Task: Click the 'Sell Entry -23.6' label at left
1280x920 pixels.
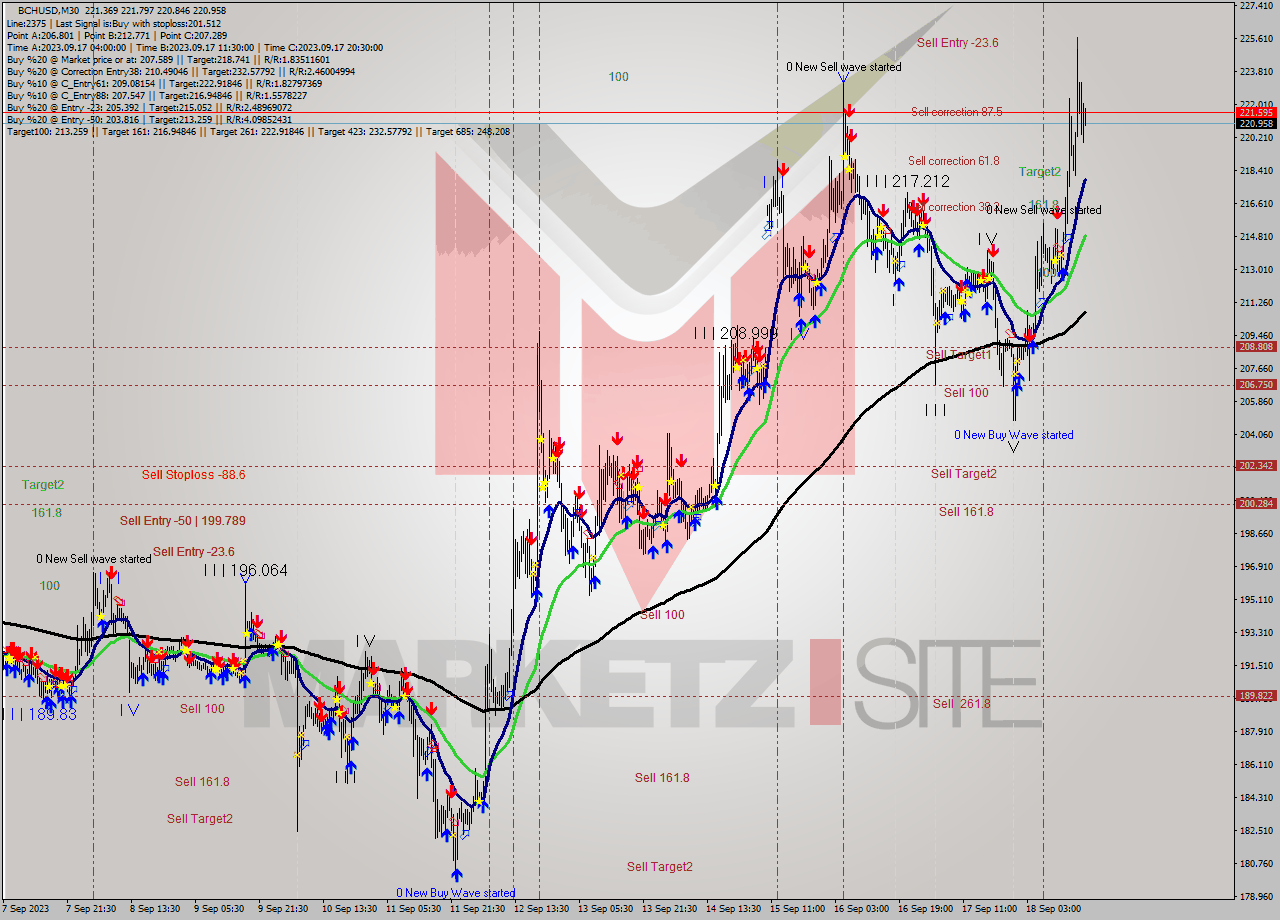Action: 194,552
